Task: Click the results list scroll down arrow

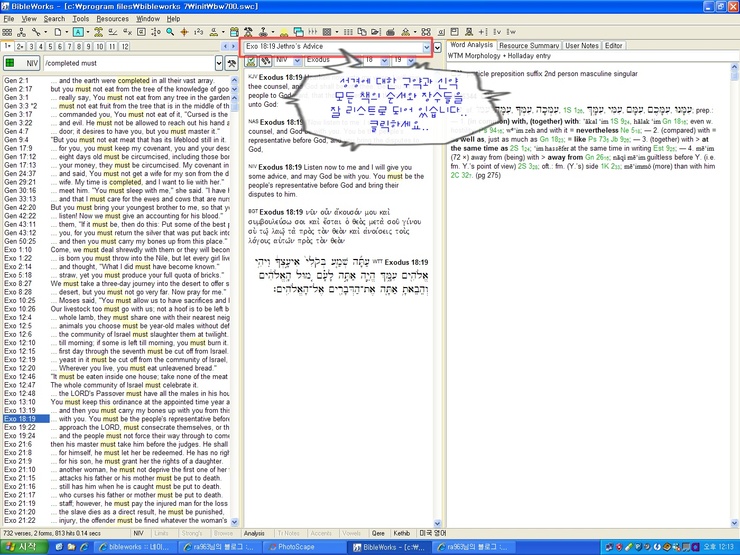Action: [x=235, y=522]
